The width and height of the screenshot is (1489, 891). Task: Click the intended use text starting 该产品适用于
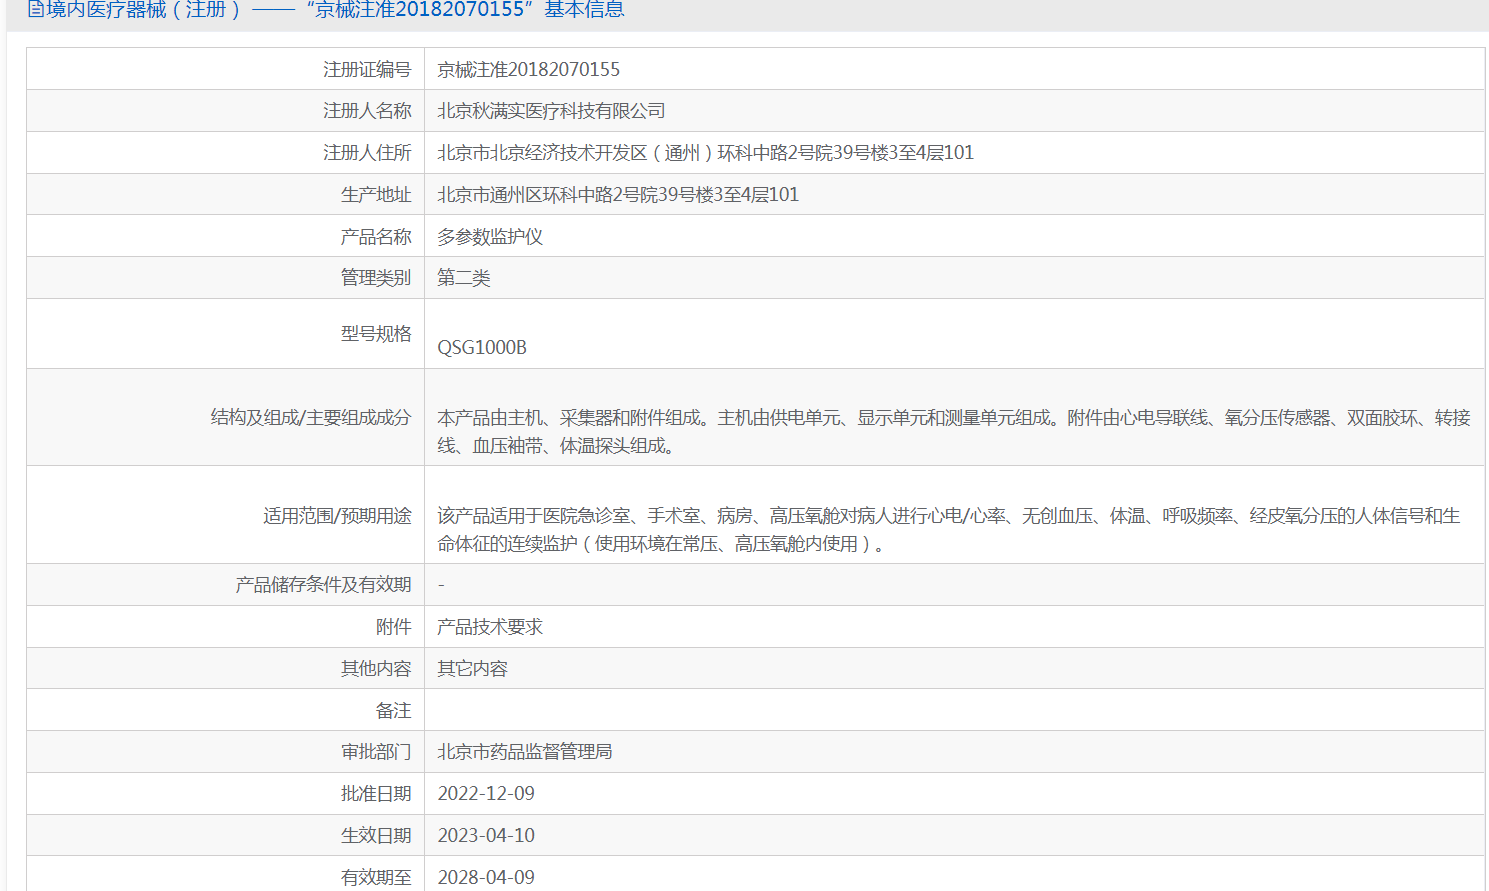[949, 529]
